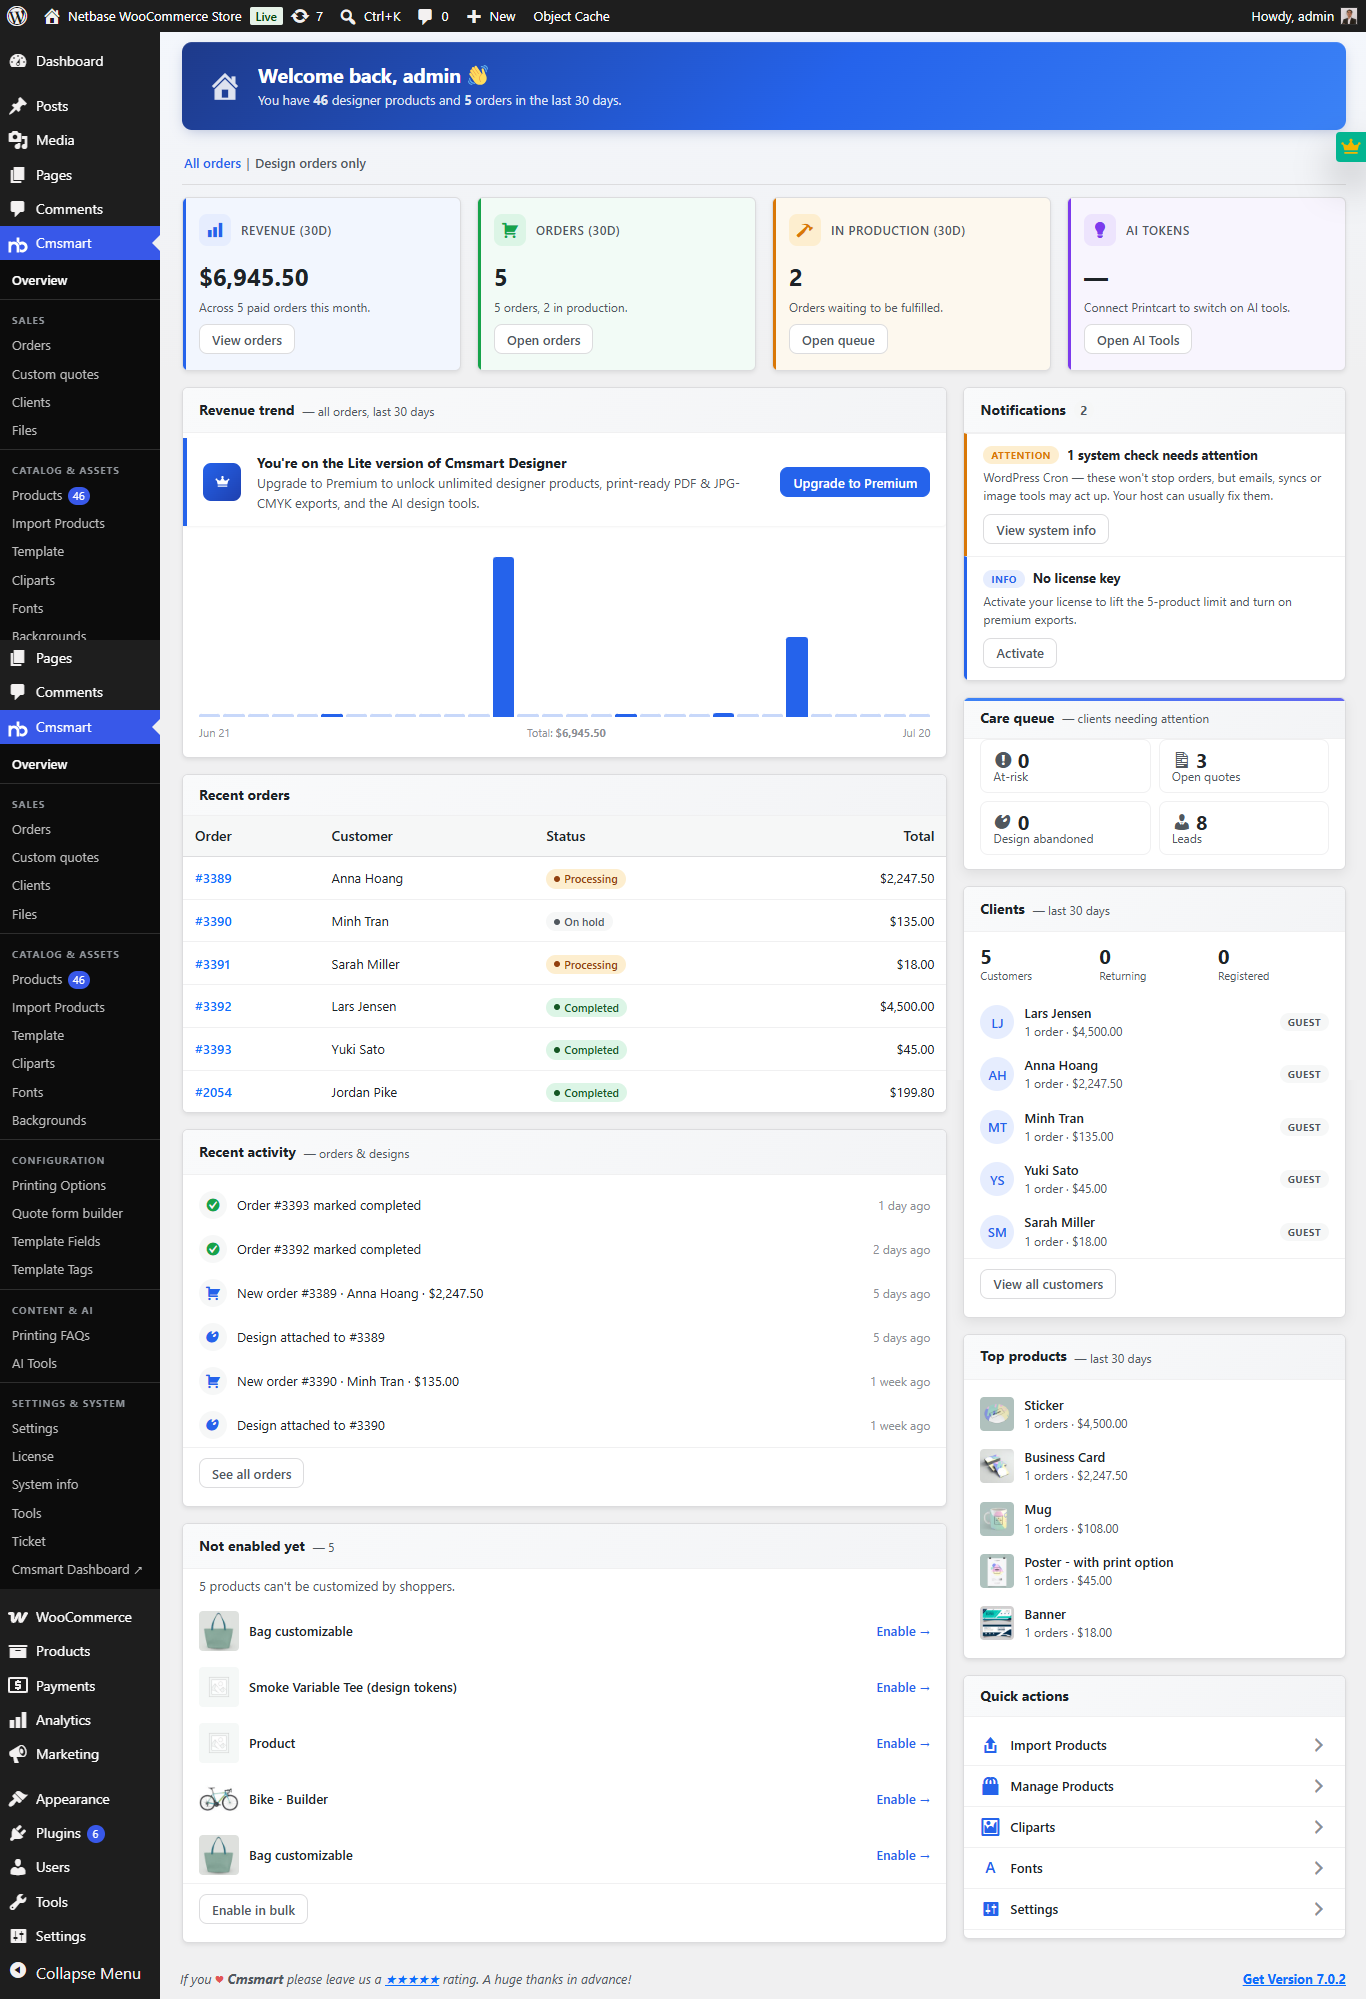This screenshot has width=1366, height=1999.
Task: Open Posts in the sidebar
Action: [x=80, y=106]
